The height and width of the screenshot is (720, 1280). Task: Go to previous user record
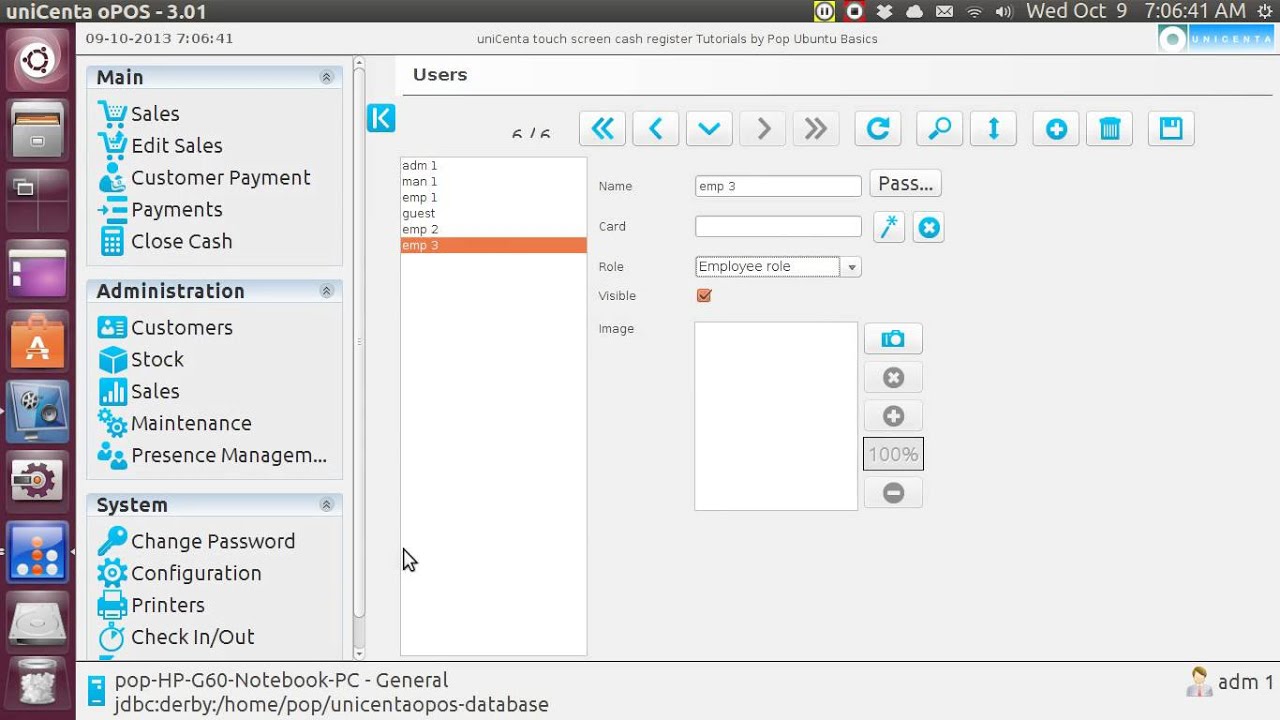pyautogui.click(x=656, y=129)
